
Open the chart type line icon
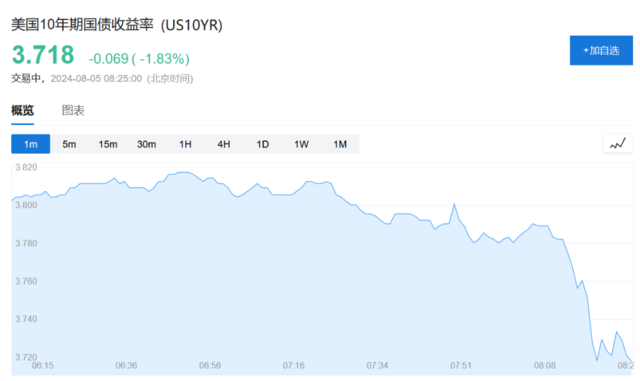coord(618,144)
